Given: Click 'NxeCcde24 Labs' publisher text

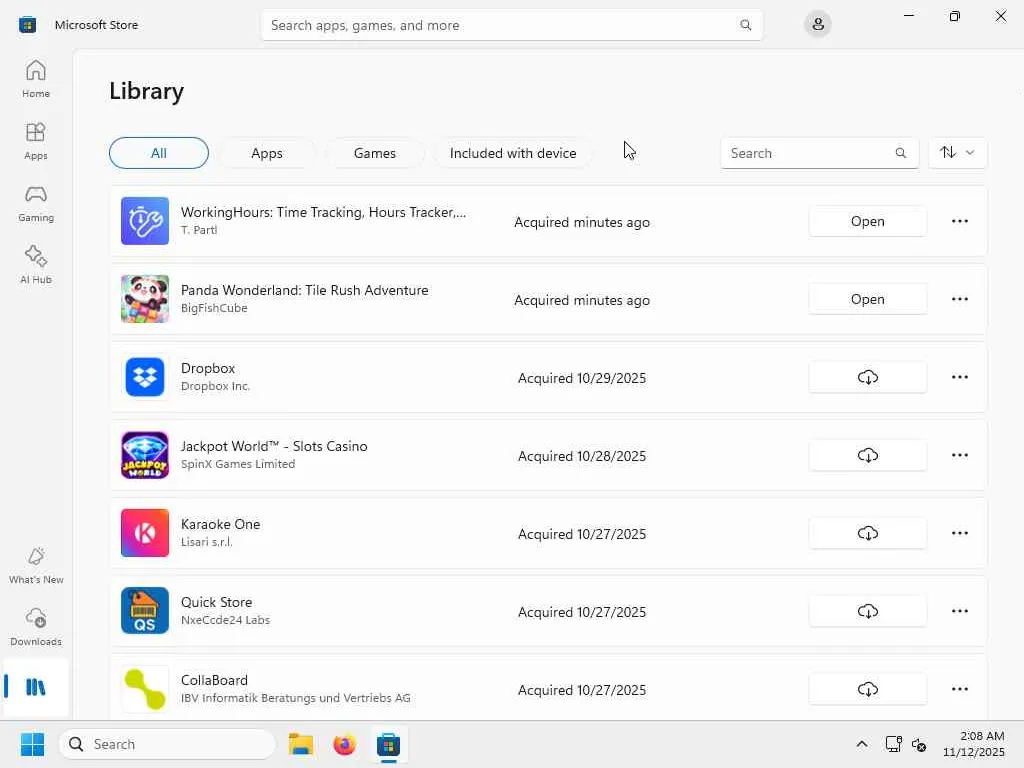Looking at the screenshot, I should 225,620.
